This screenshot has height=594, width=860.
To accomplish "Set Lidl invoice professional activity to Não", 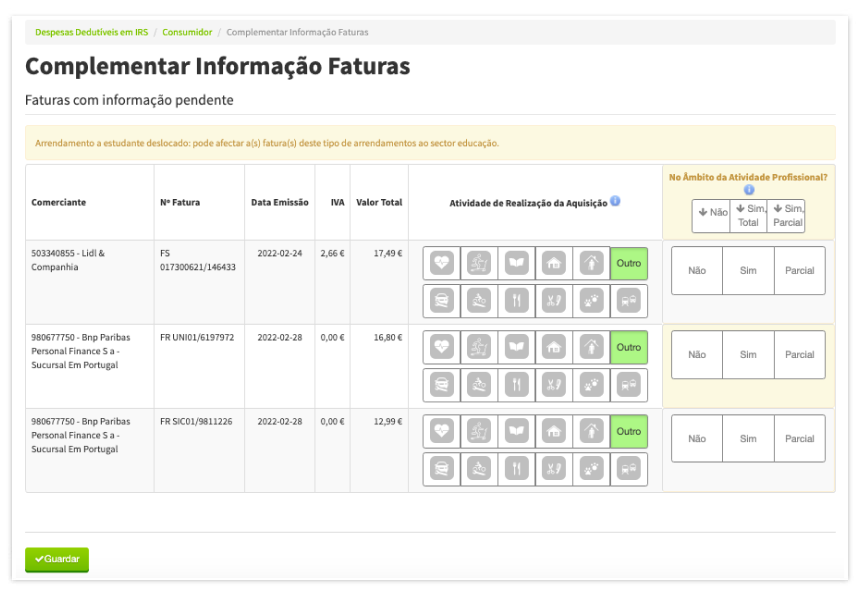I will pos(697,271).
